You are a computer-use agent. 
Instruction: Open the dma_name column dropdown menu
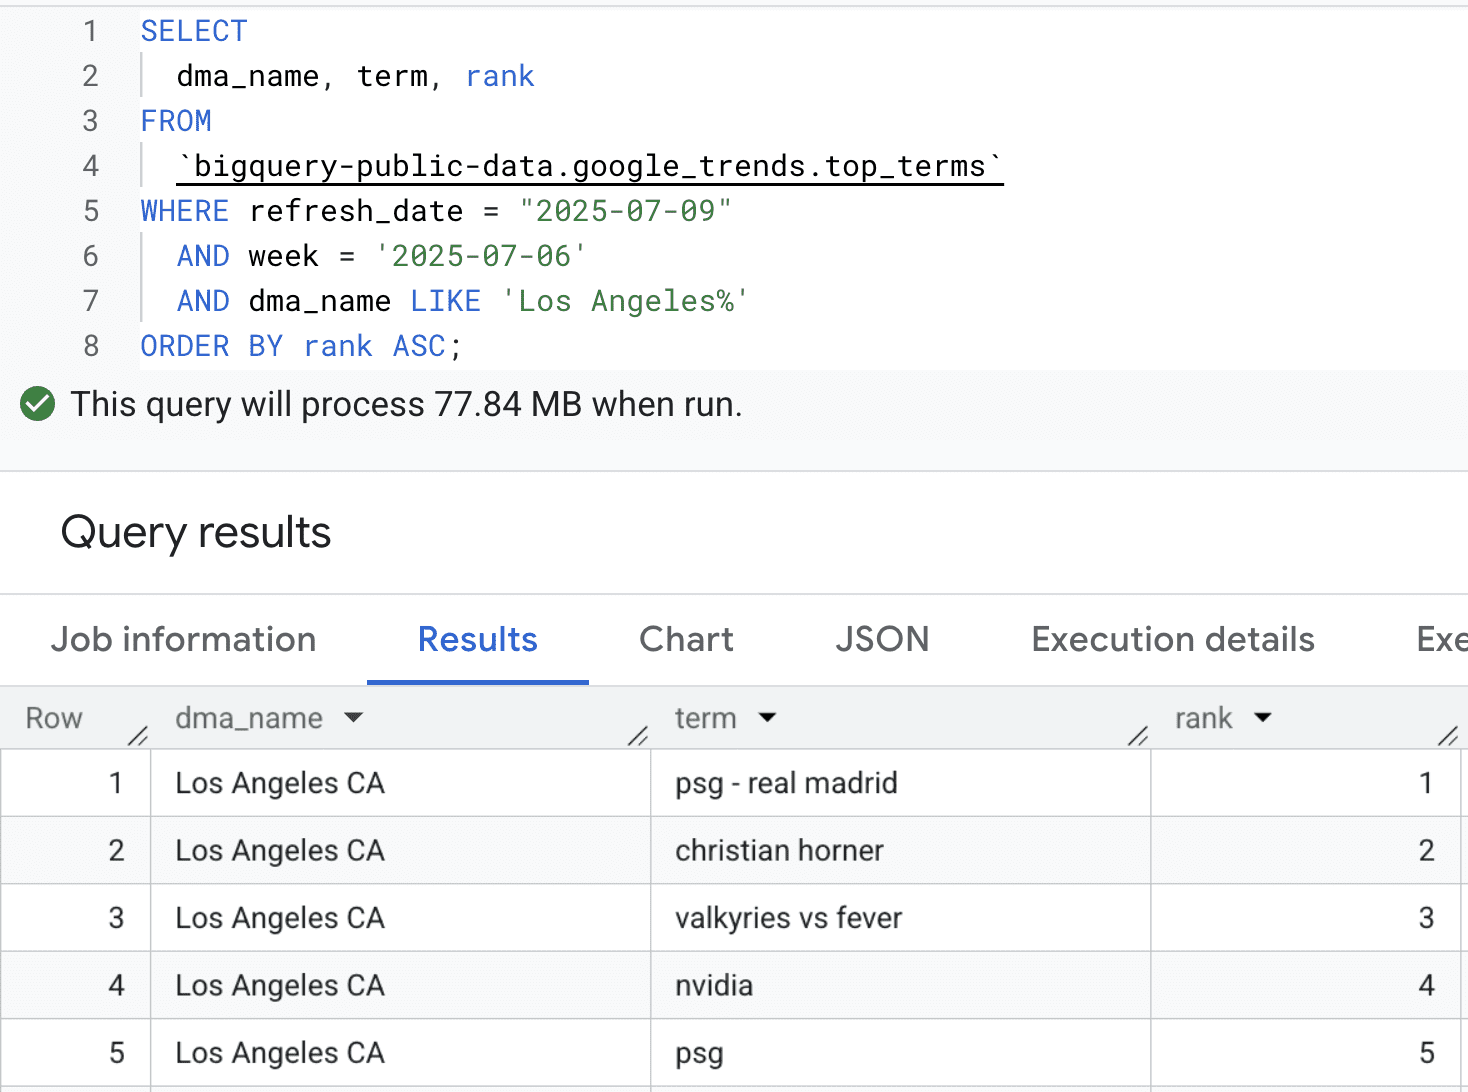(353, 718)
